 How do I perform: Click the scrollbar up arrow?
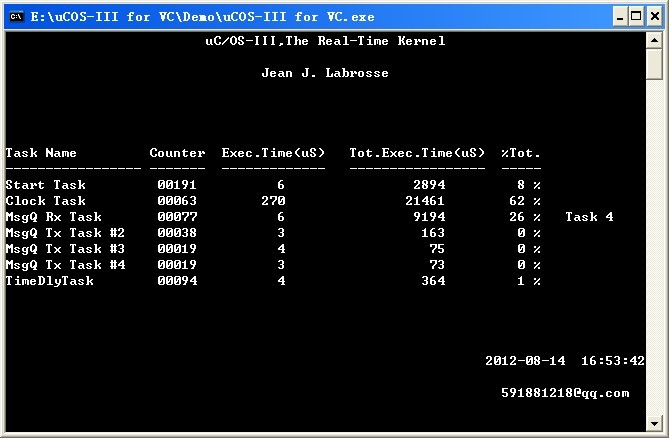[654, 41]
